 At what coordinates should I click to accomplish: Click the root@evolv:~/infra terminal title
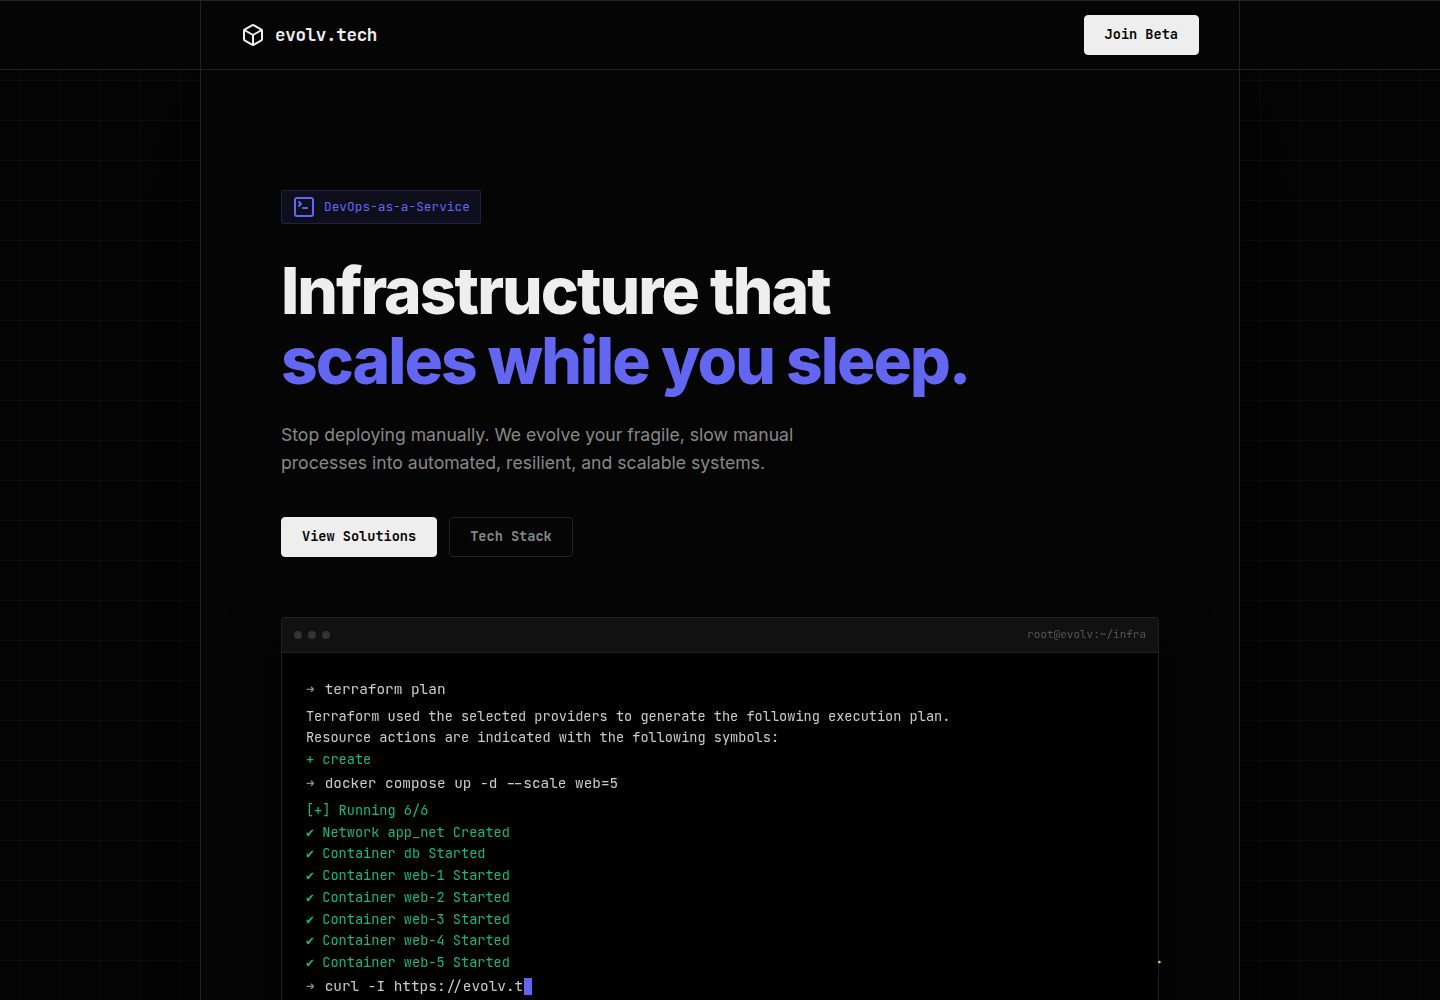point(1086,634)
